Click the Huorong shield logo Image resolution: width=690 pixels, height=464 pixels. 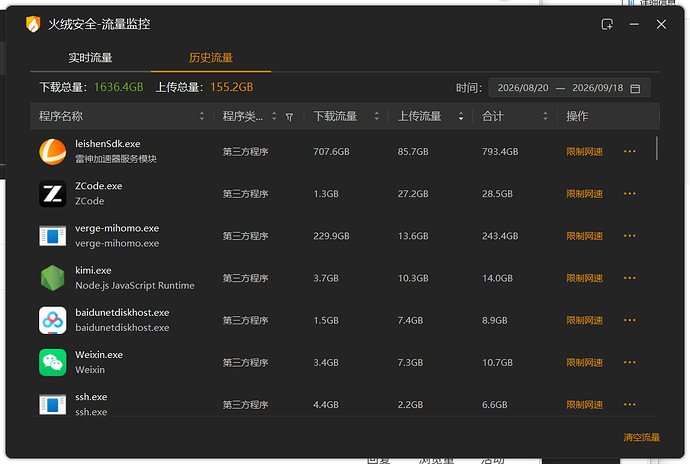click(33, 24)
